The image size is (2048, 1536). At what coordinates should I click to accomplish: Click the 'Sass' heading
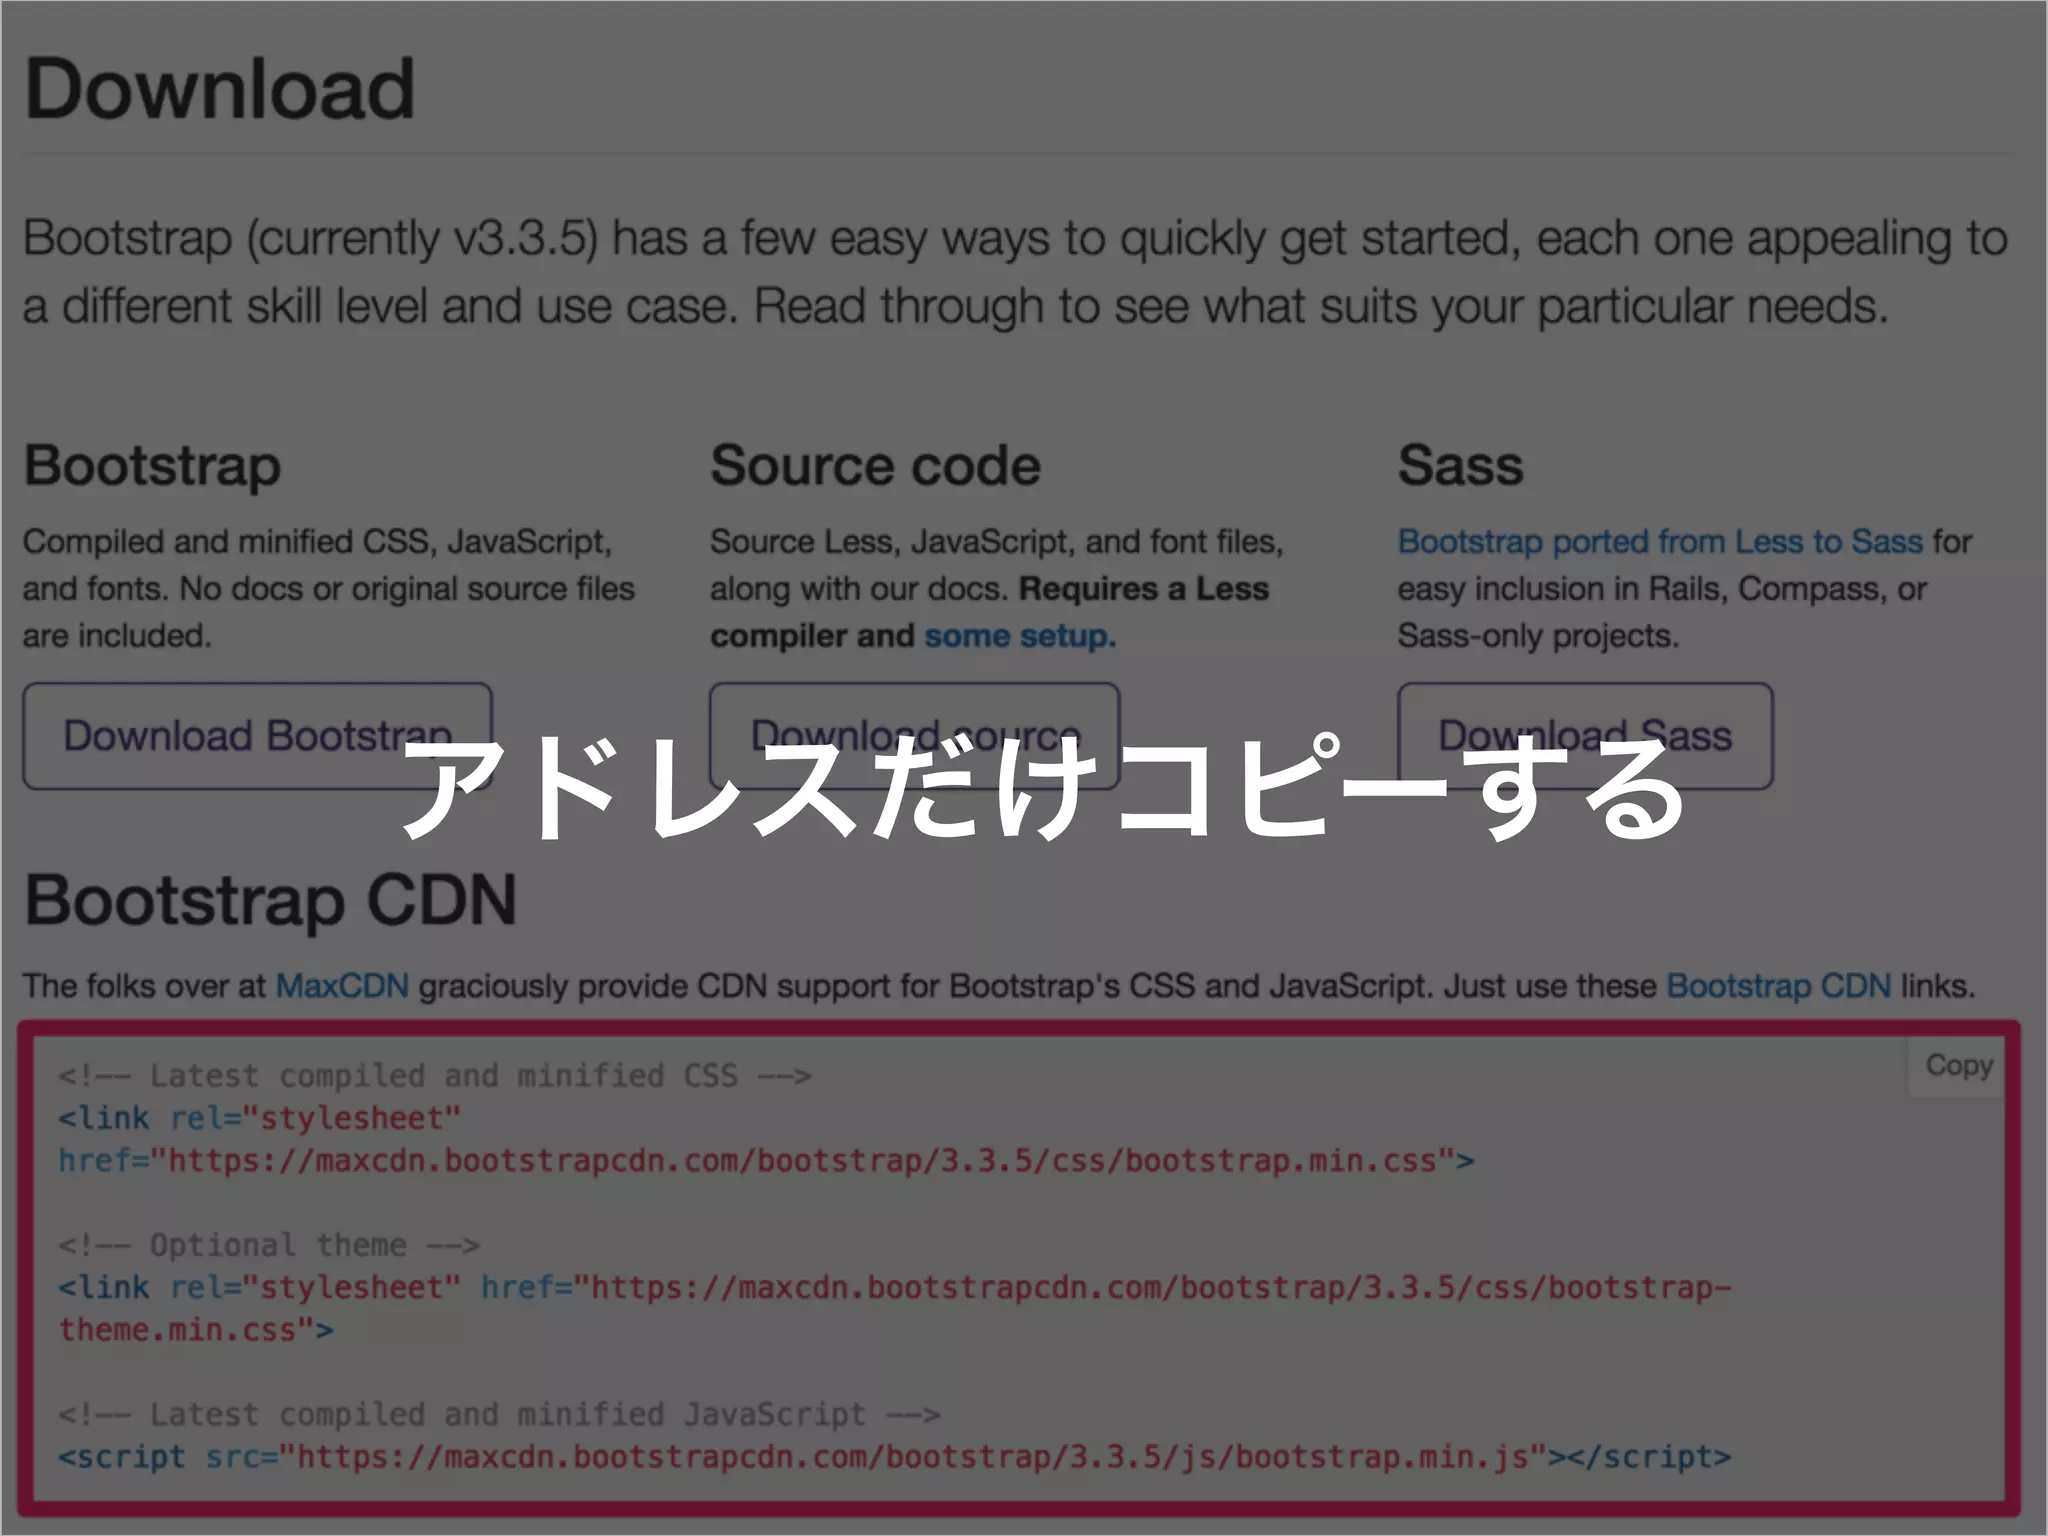tap(1460, 466)
